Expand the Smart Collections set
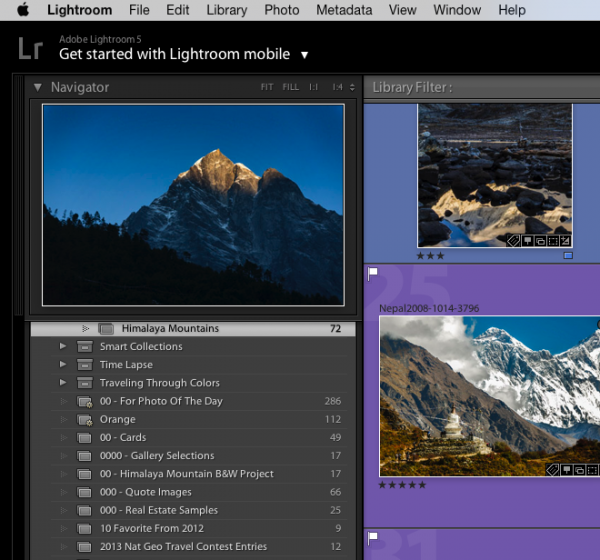This screenshot has height=560, width=600. [x=63, y=347]
